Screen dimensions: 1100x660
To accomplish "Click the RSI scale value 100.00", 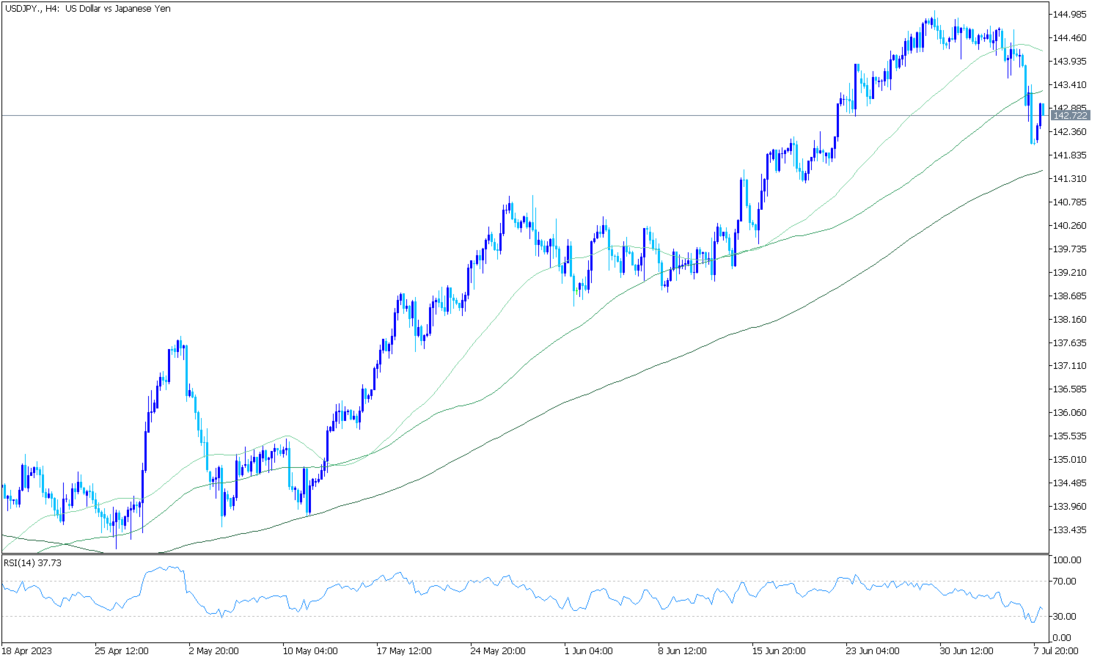I will 1067,560.
